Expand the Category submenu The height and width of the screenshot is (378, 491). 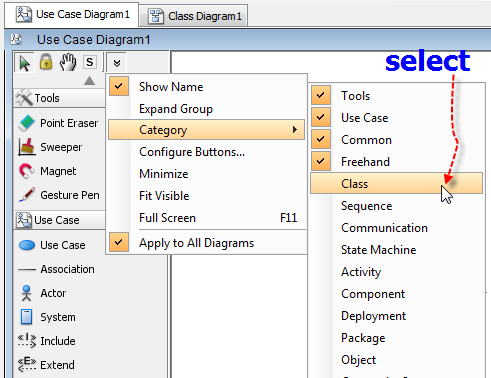coord(206,130)
